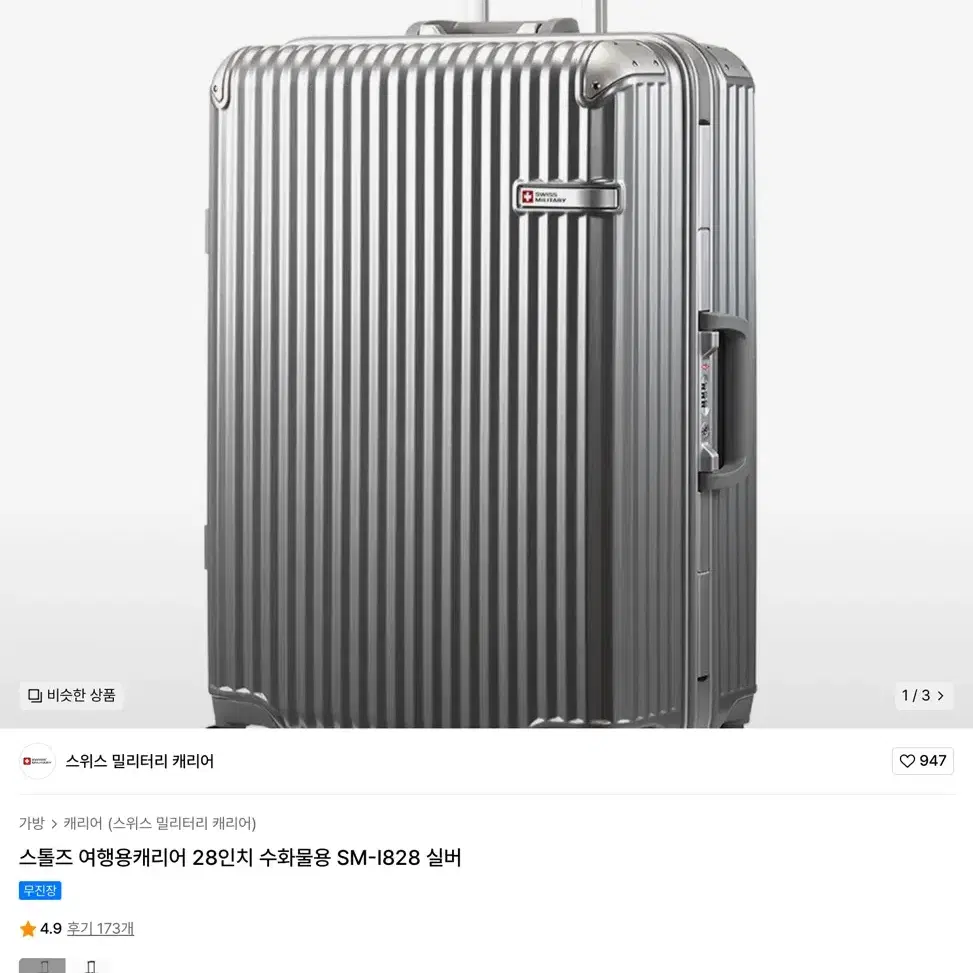Click the overlapping-squares icon beside 비슷한 상품
This screenshot has width=973, height=973.
click(x=35, y=696)
